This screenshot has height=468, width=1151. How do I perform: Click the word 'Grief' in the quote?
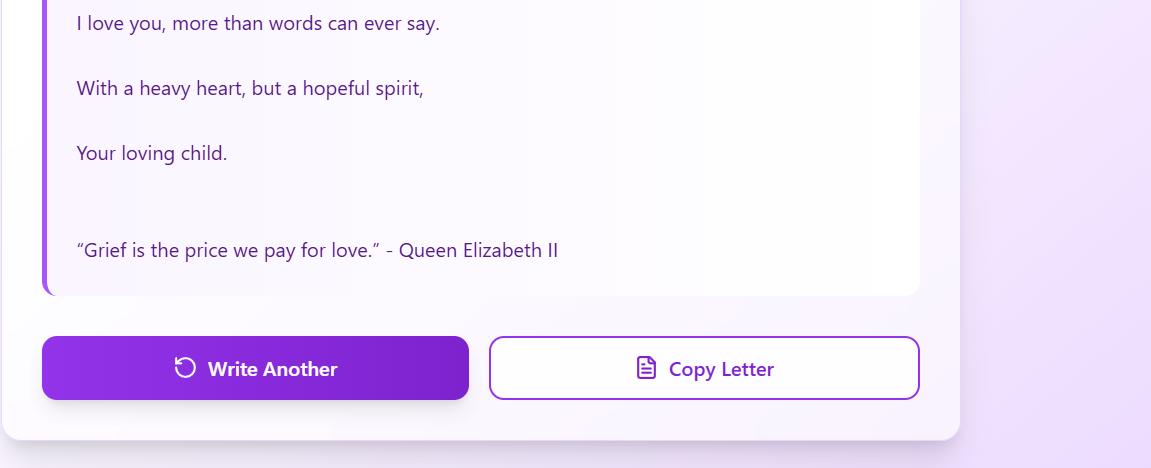click(102, 250)
